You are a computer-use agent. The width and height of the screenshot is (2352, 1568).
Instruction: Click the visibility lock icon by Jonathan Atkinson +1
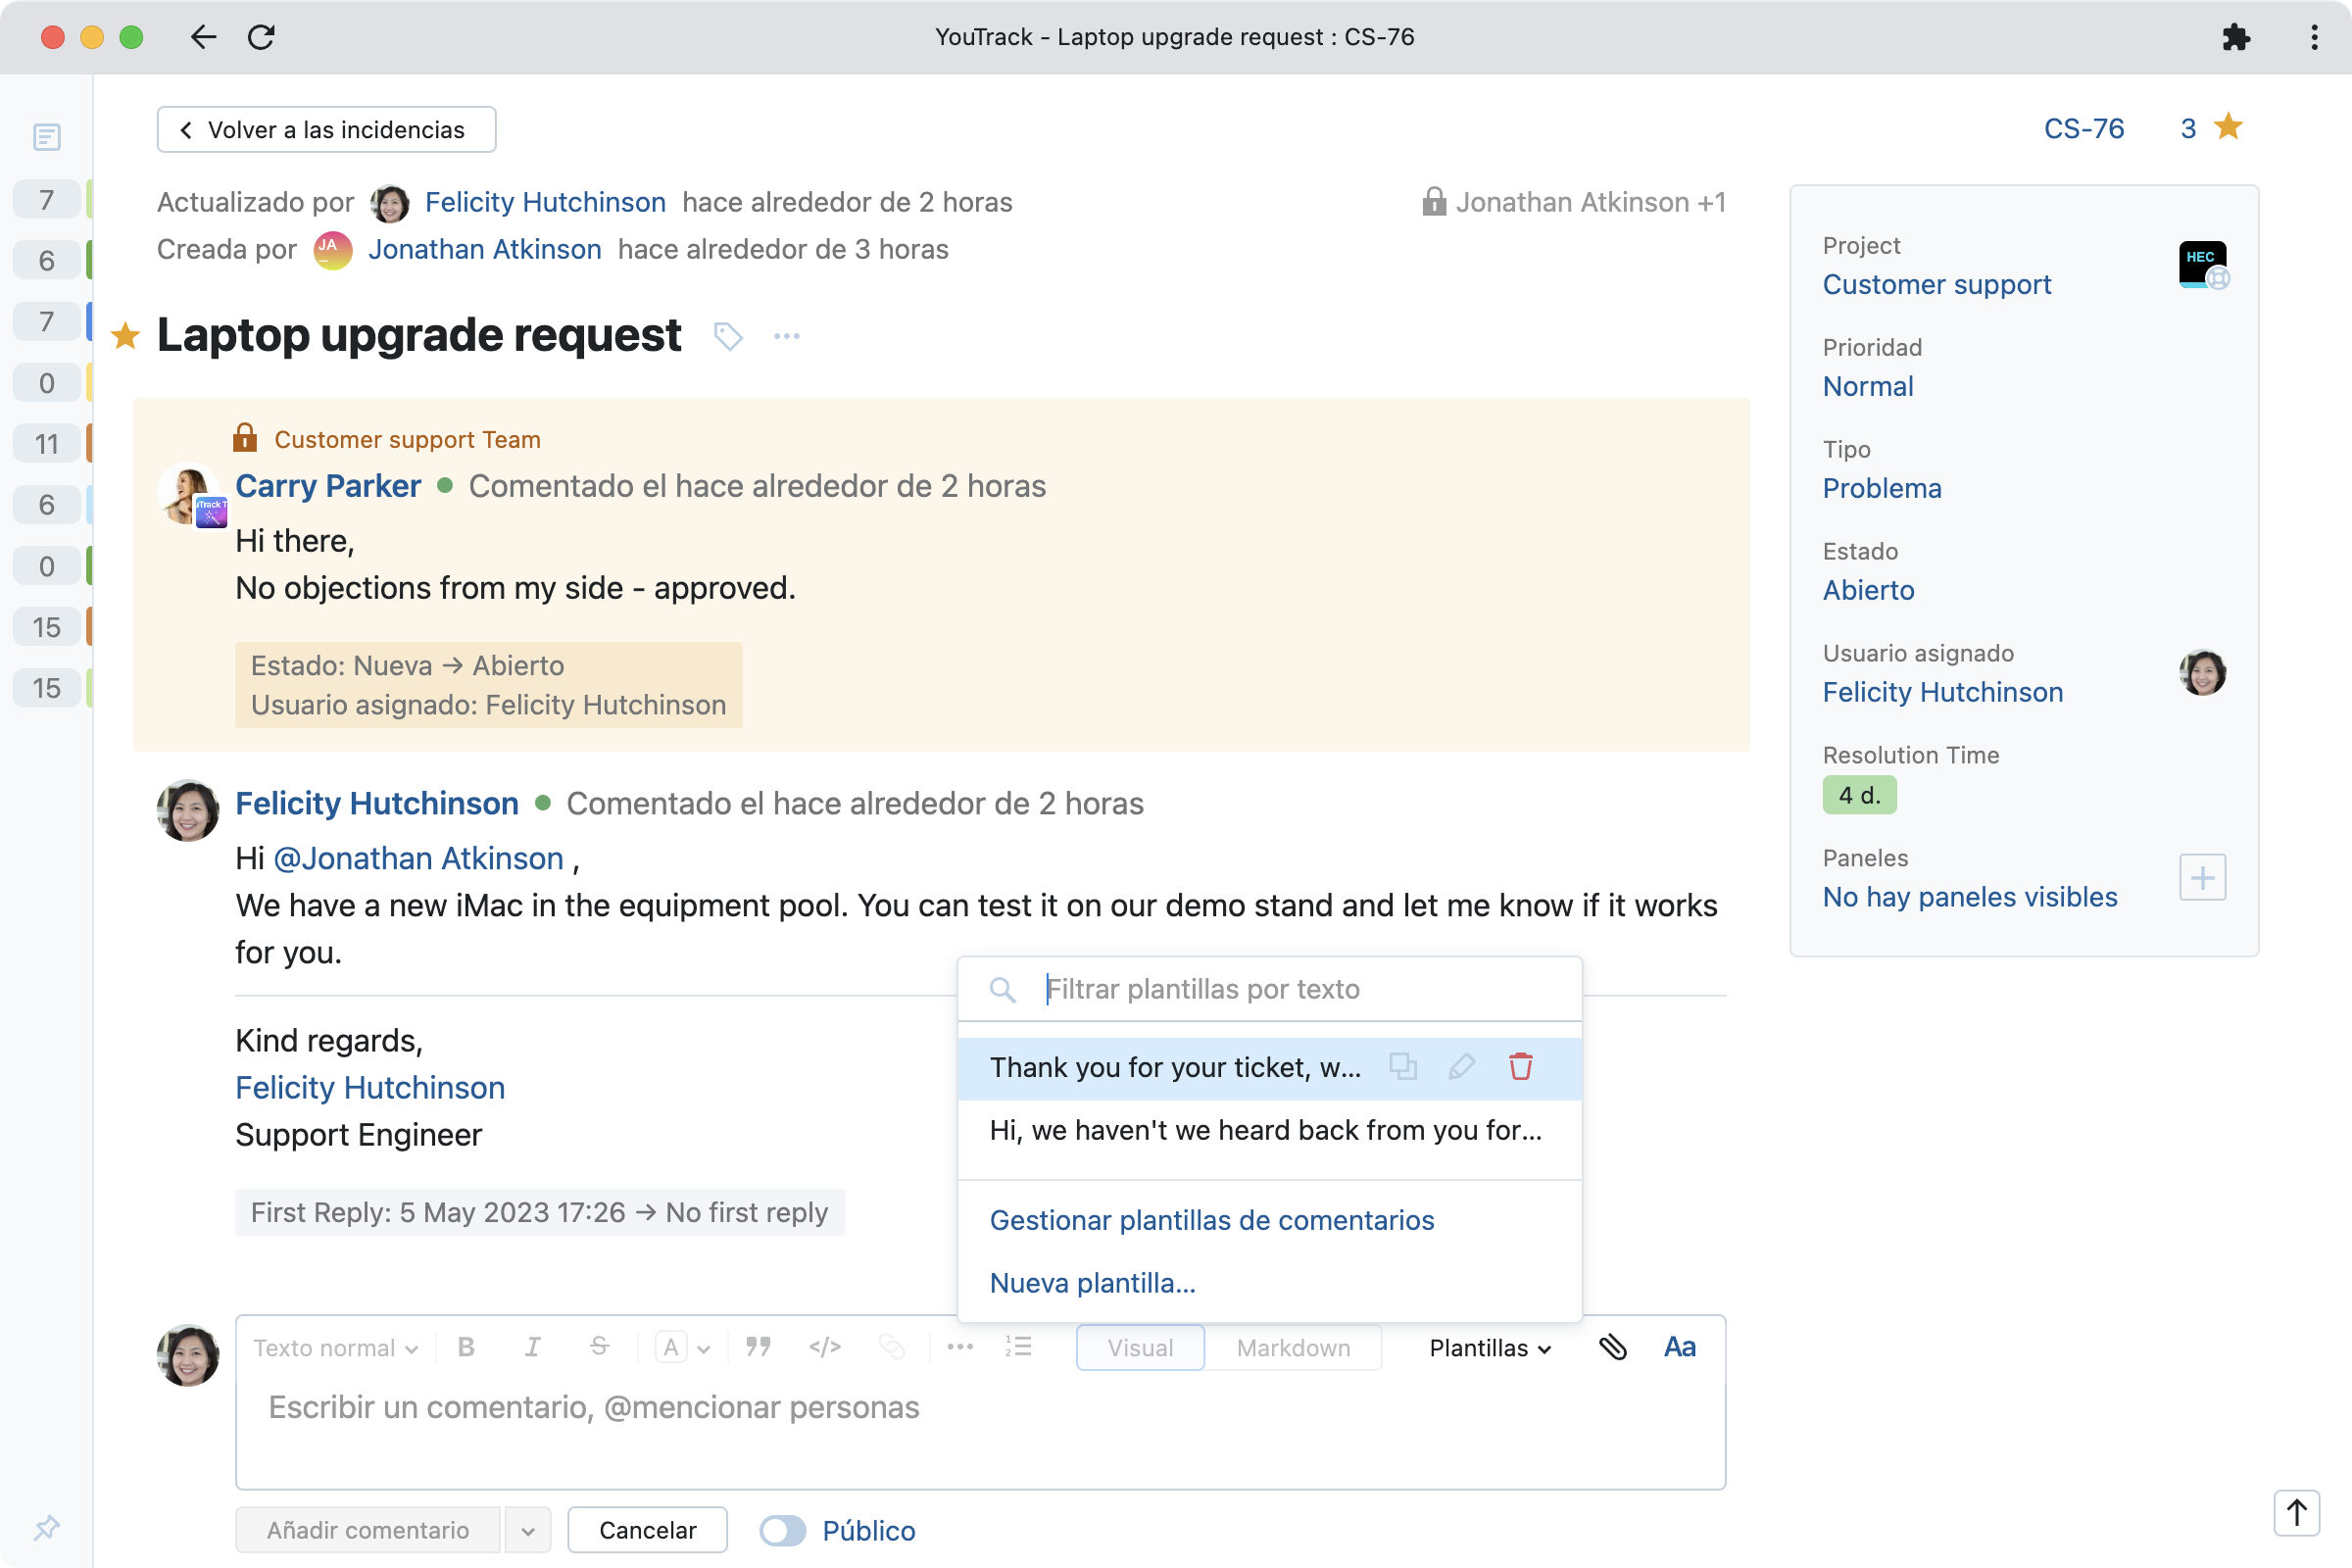tap(1433, 202)
